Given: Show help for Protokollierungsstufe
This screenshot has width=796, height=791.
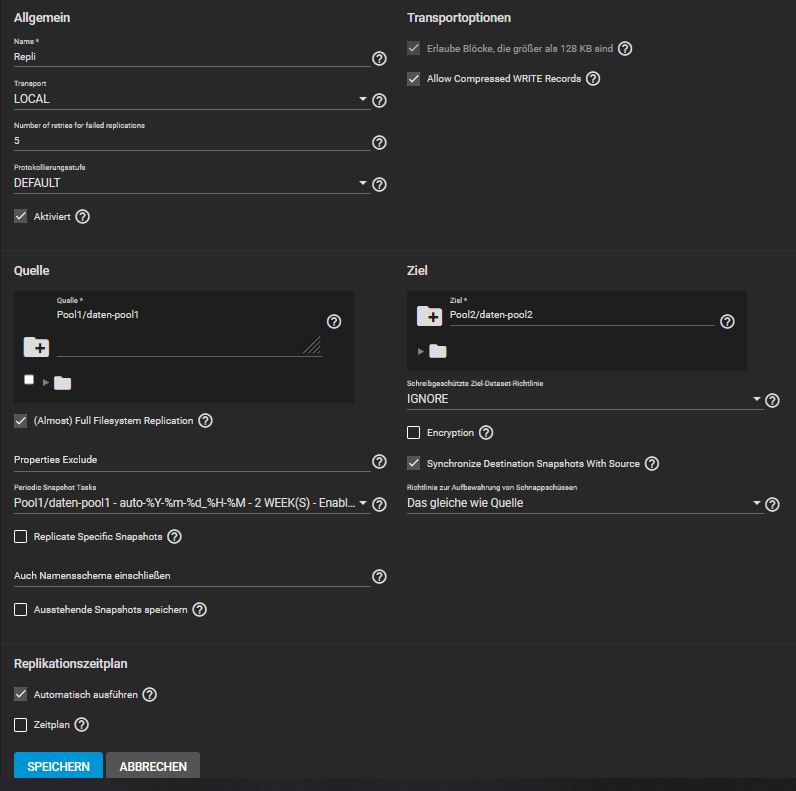Looking at the screenshot, I should [x=379, y=184].
